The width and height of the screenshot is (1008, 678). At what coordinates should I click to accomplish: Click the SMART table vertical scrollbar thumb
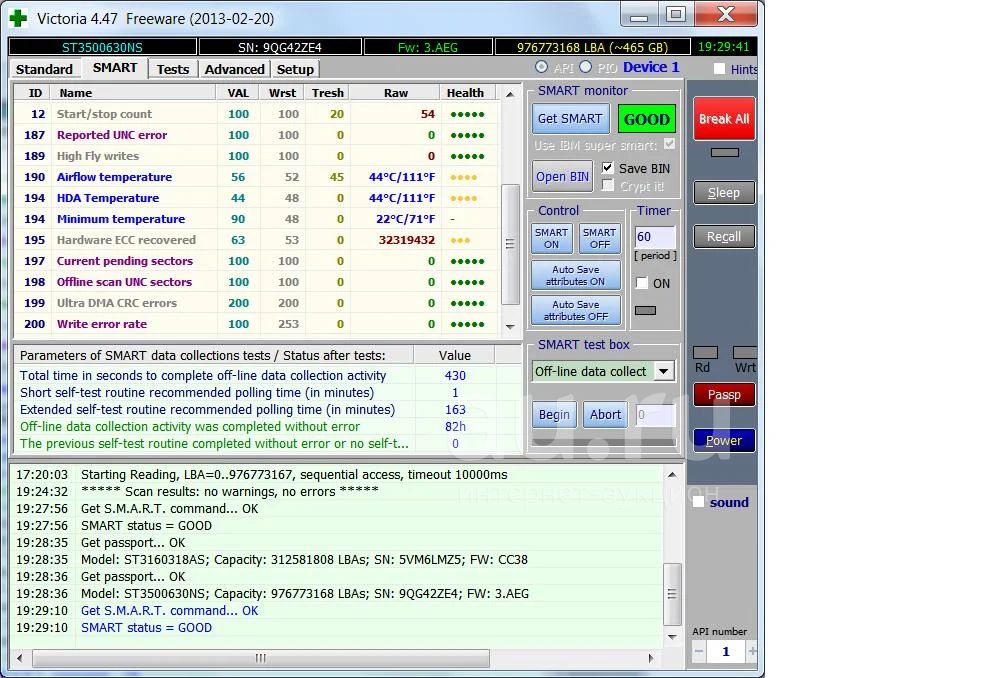click(510, 244)
